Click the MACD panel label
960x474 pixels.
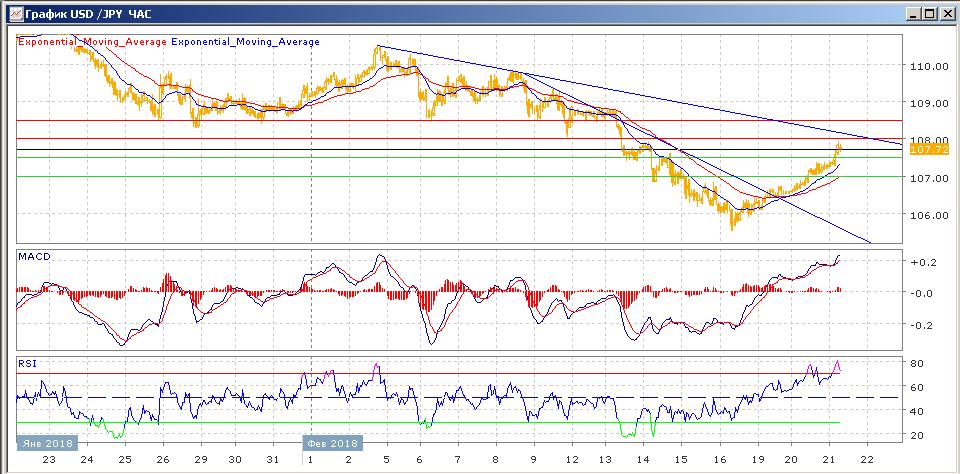click(34, 257)
